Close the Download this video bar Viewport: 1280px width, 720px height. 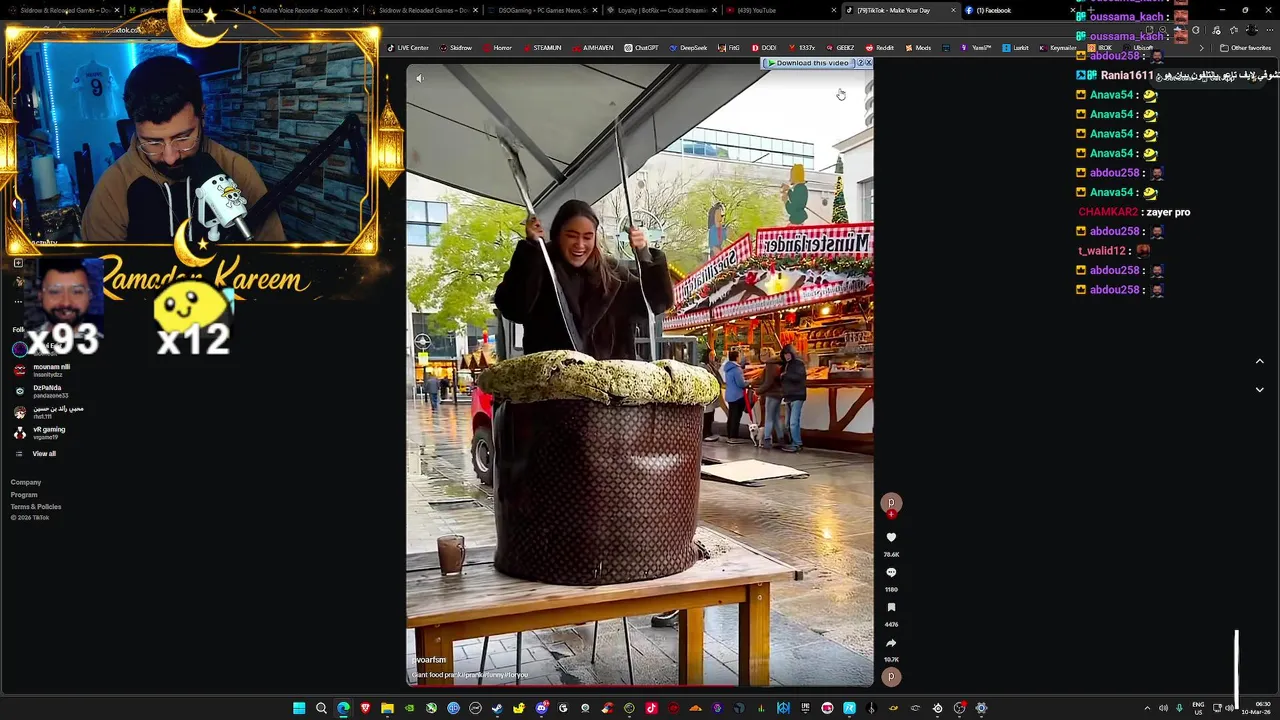click(x=868, y=63)
